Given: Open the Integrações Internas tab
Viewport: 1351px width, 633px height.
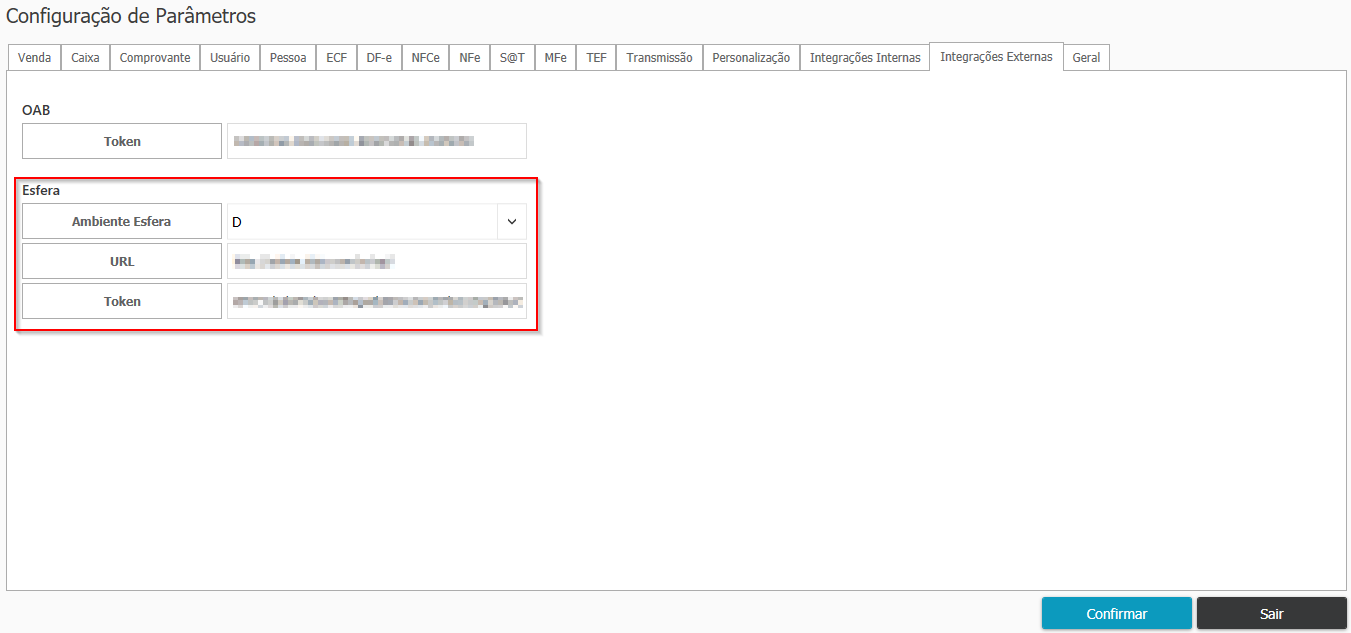Looking at the screenshot, I should tap(865, 58).
